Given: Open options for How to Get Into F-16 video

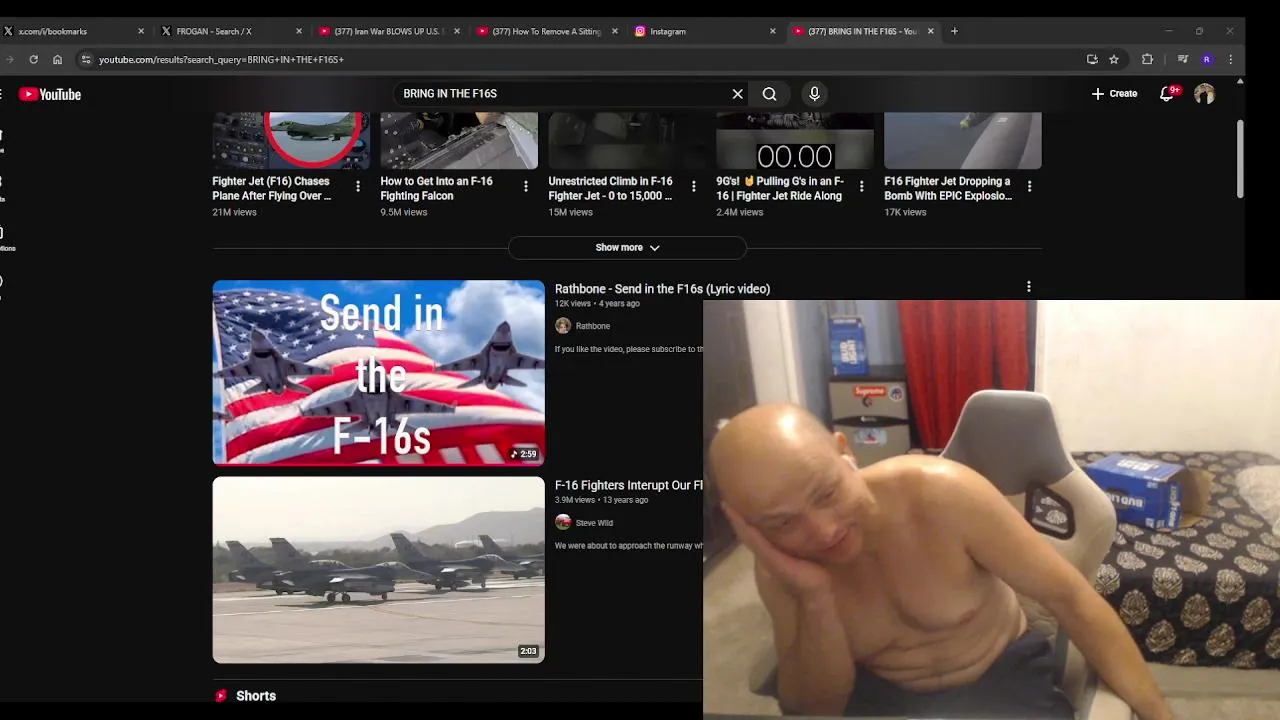Looking at the screenshot, I should pos(526,186).
